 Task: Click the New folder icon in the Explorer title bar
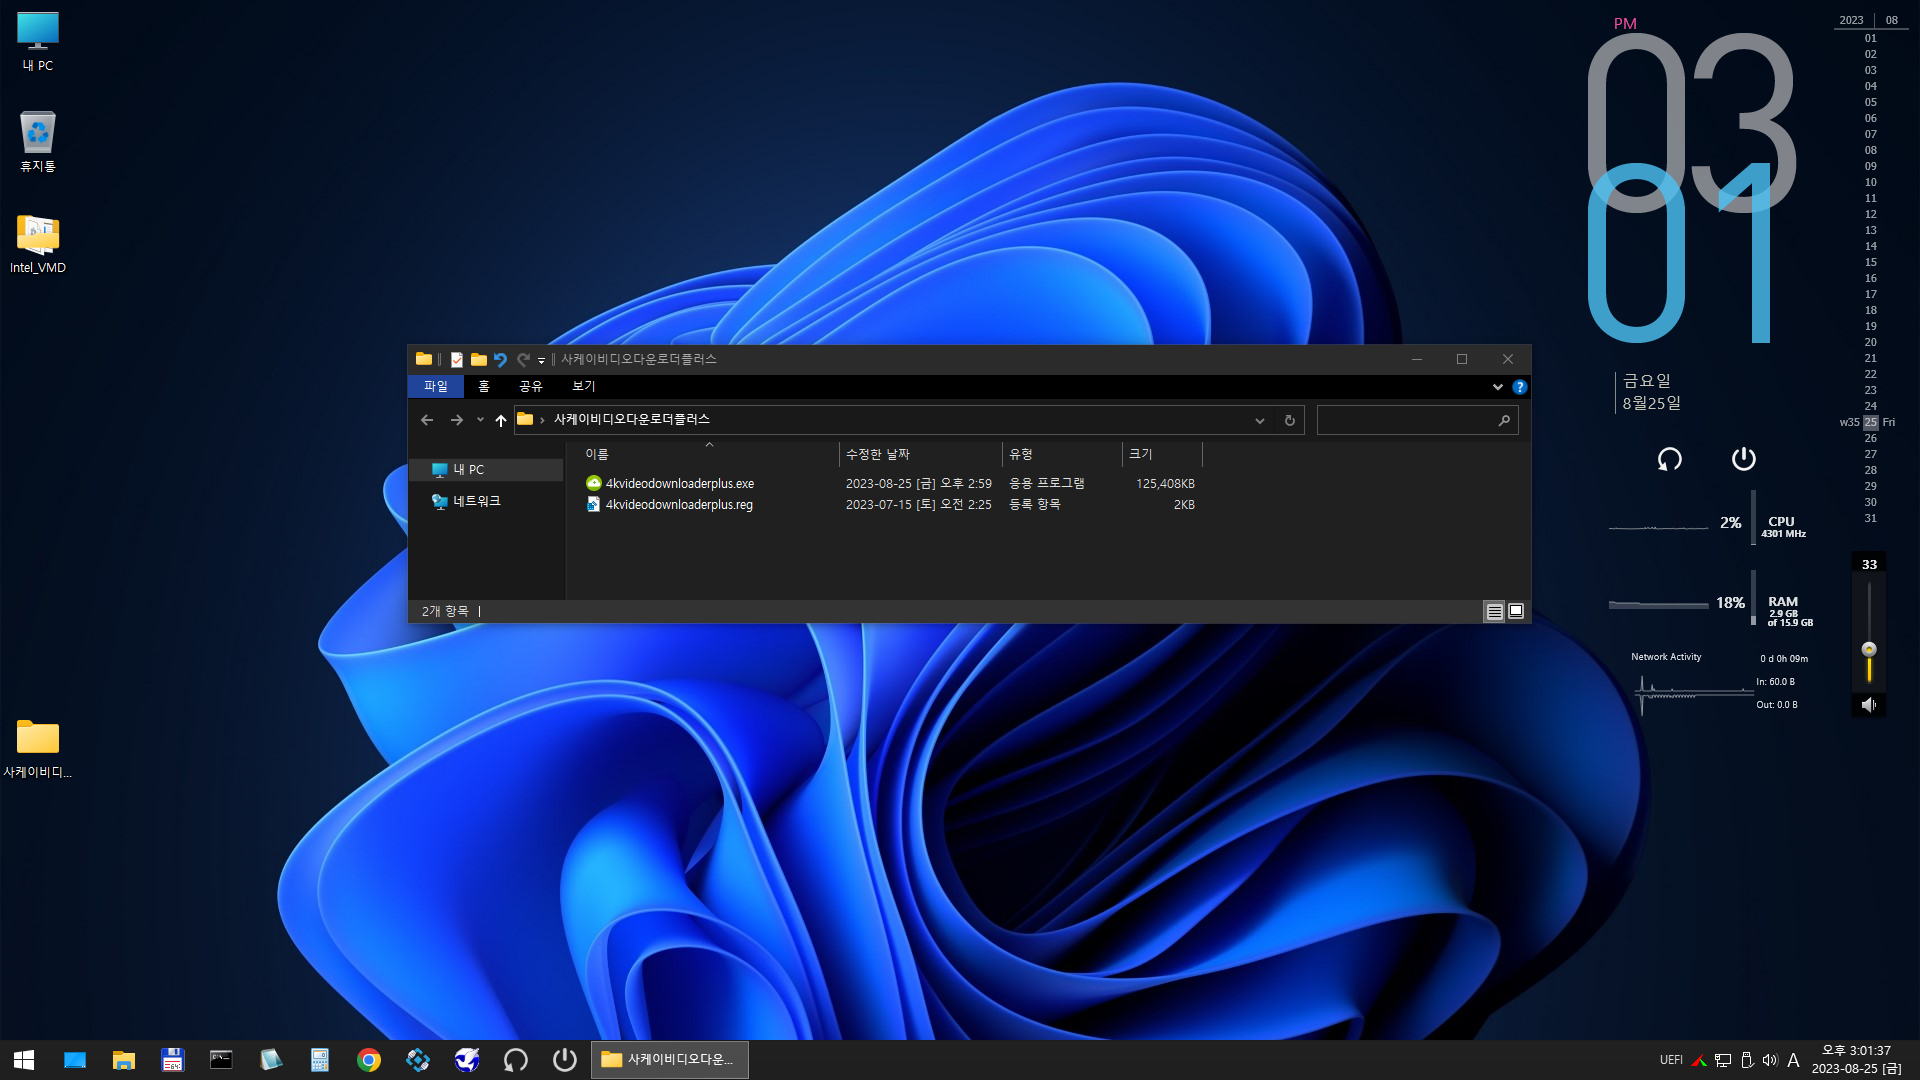479,359
